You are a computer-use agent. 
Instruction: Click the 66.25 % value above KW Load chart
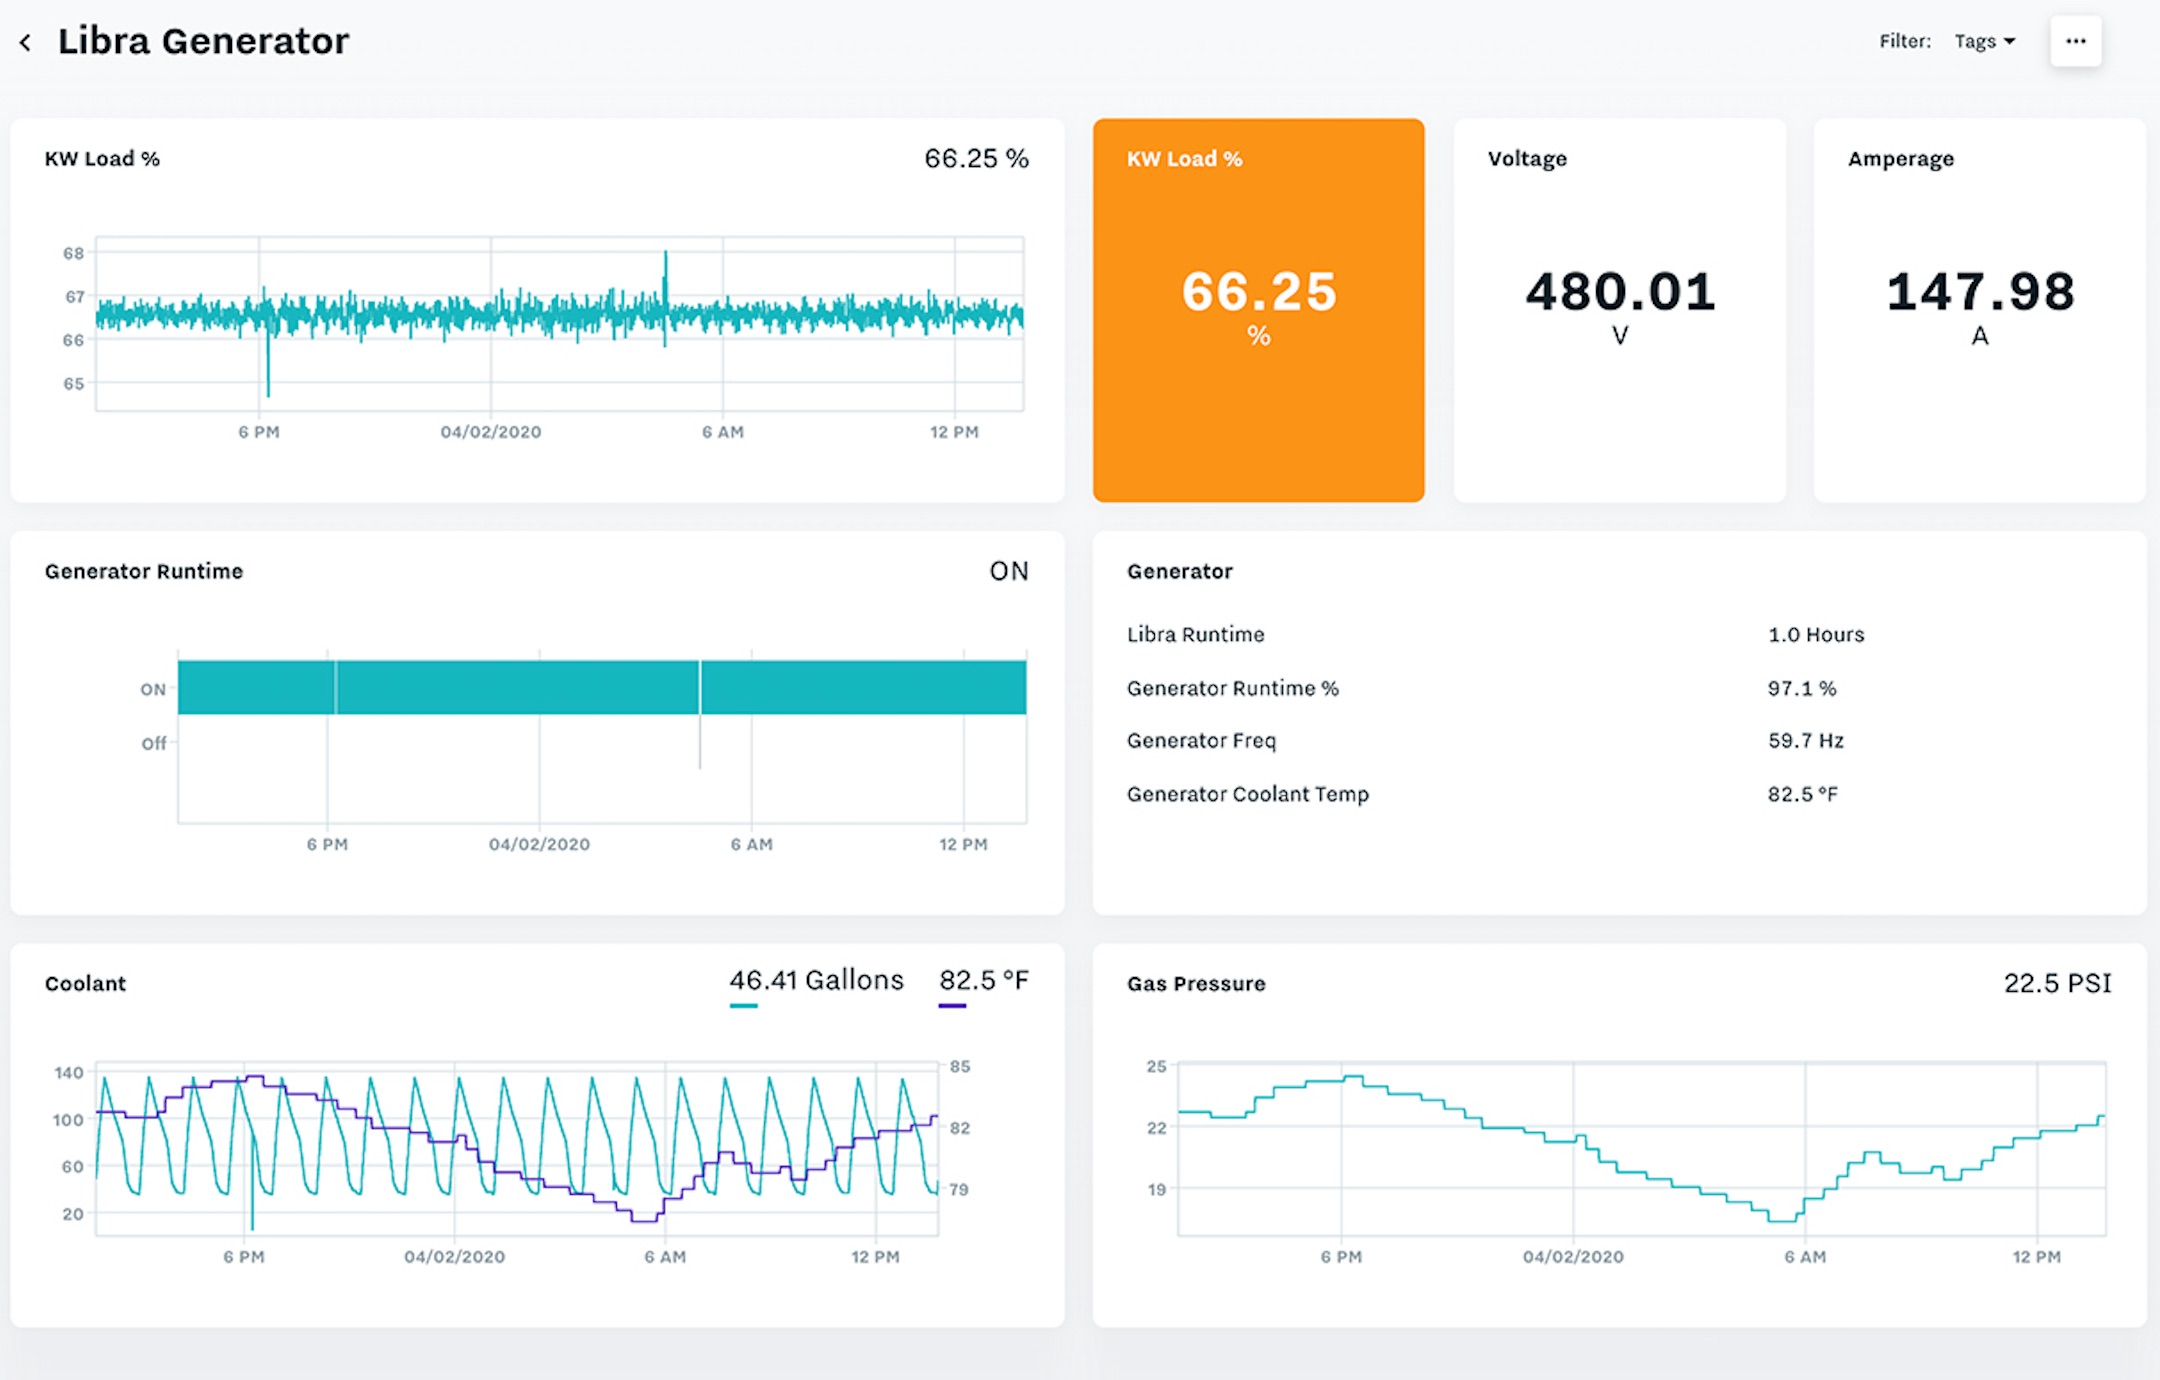[x=976, y=158]
